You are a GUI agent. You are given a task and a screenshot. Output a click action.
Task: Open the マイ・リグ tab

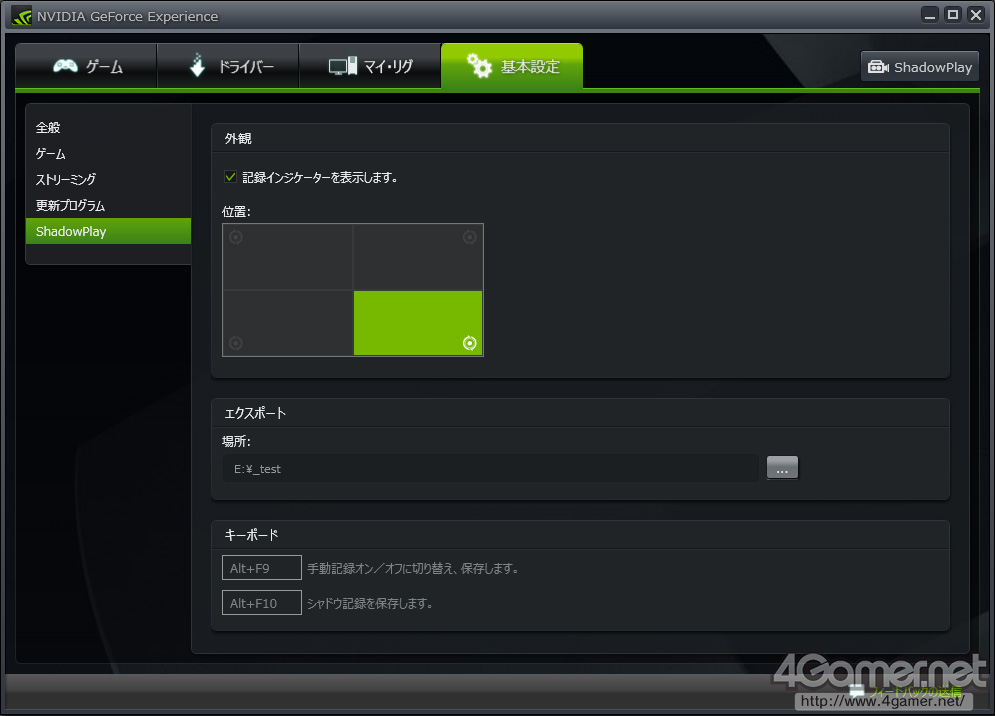(370, 66)
